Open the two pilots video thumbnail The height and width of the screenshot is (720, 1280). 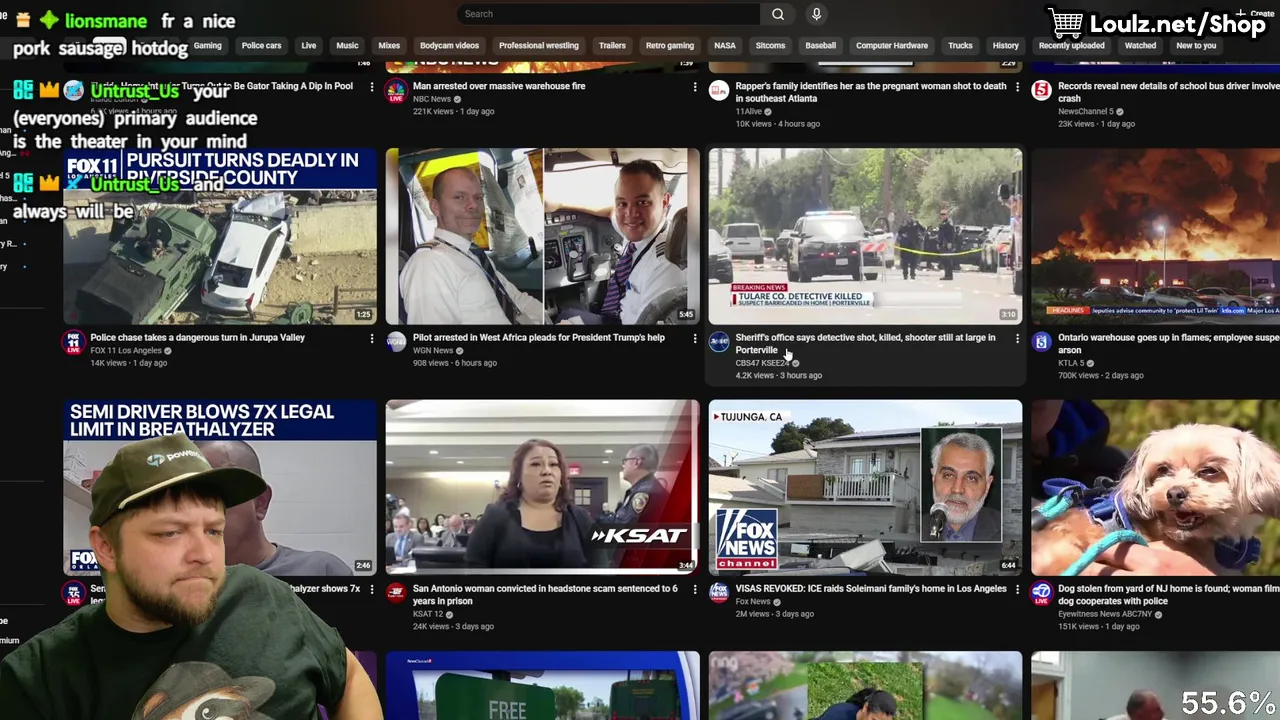point(543,236)
